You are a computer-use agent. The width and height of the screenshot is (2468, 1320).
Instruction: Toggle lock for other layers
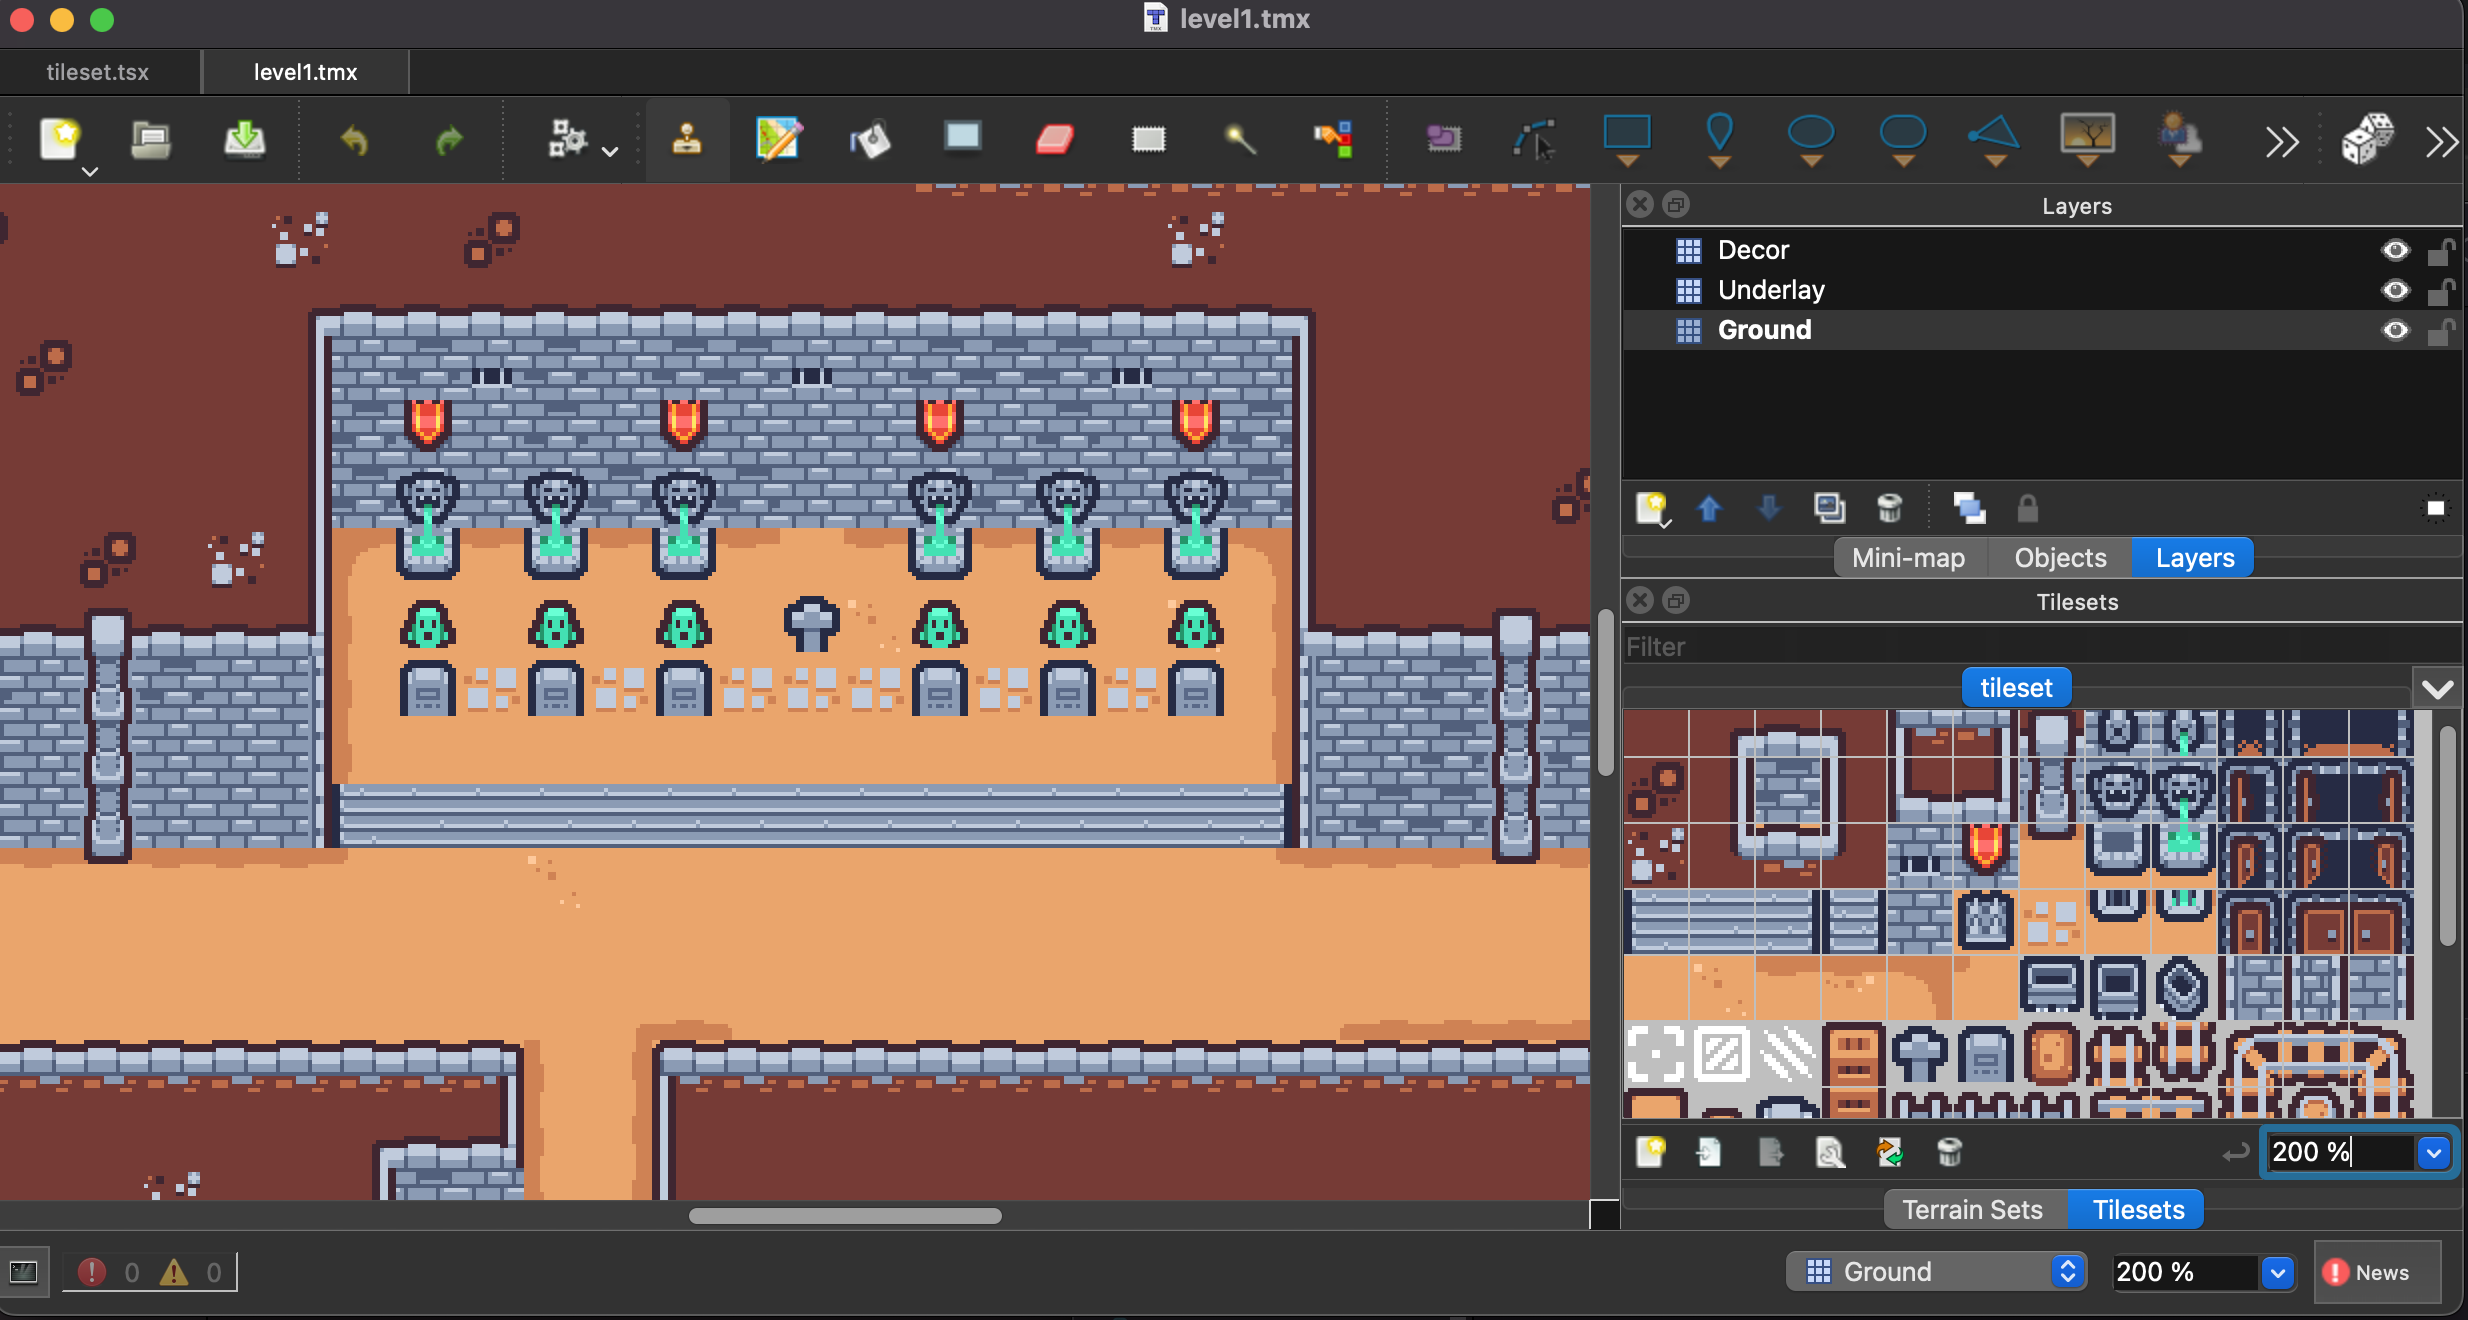coord(2027,509)
